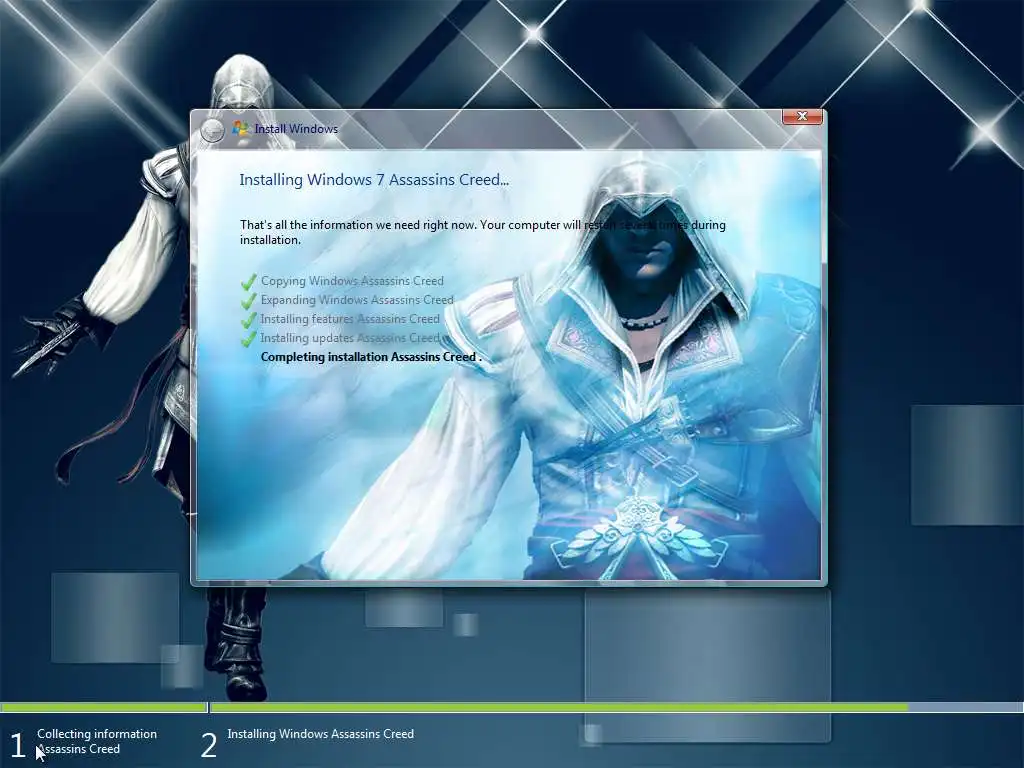Click 'Collecting information Assassins Creed' stage label
The width and height of the screenshot is (1024, 768).
pyautogui.click(x=97, y=741)
